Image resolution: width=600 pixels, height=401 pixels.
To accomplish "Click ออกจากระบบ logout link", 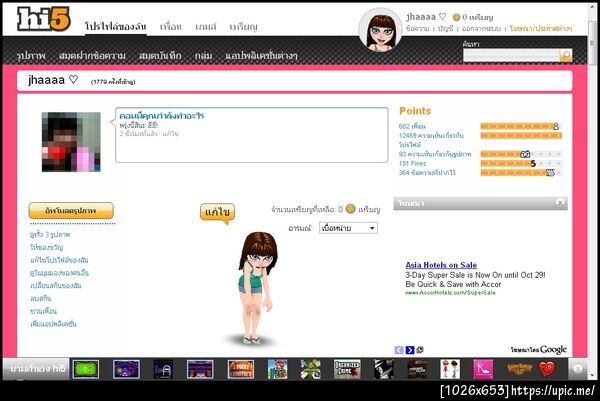I will pos(481,29).
